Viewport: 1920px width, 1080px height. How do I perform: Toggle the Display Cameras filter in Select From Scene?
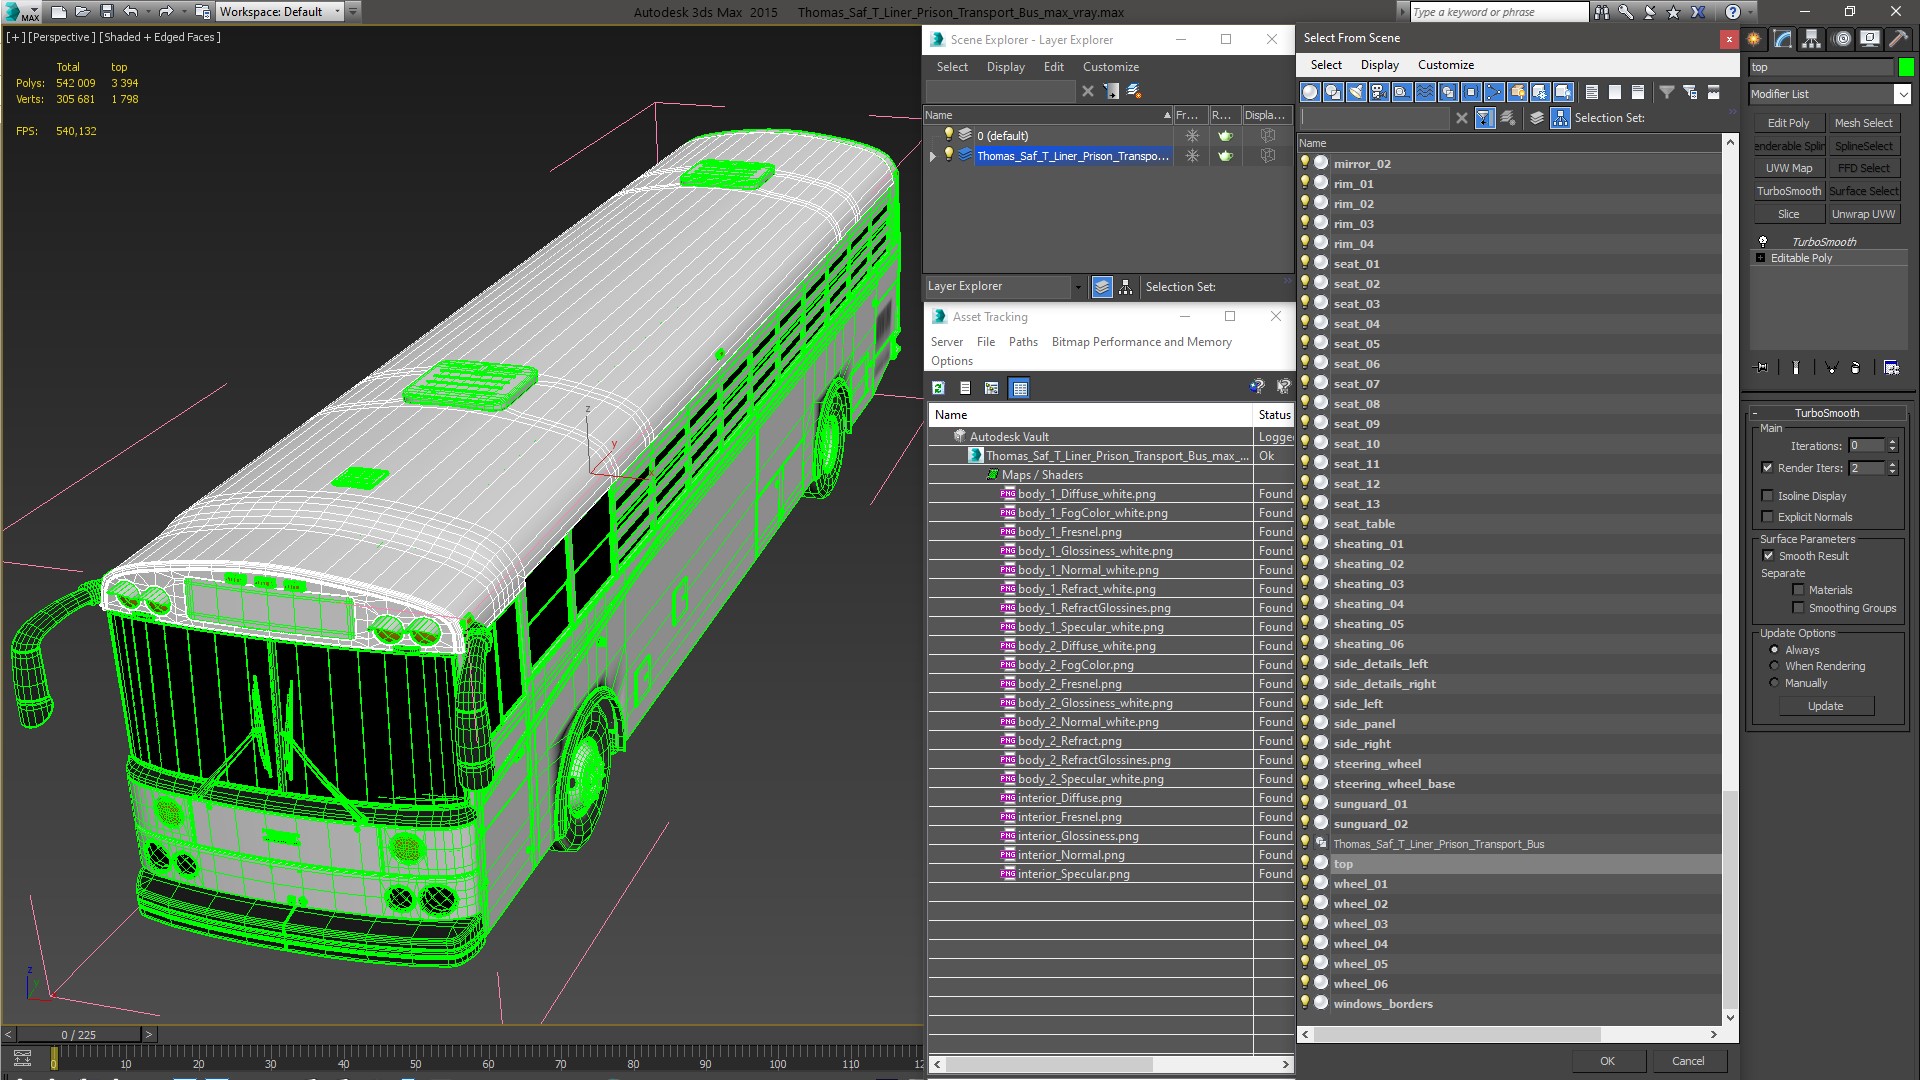pyautogui.click(x=1379, y=92)
